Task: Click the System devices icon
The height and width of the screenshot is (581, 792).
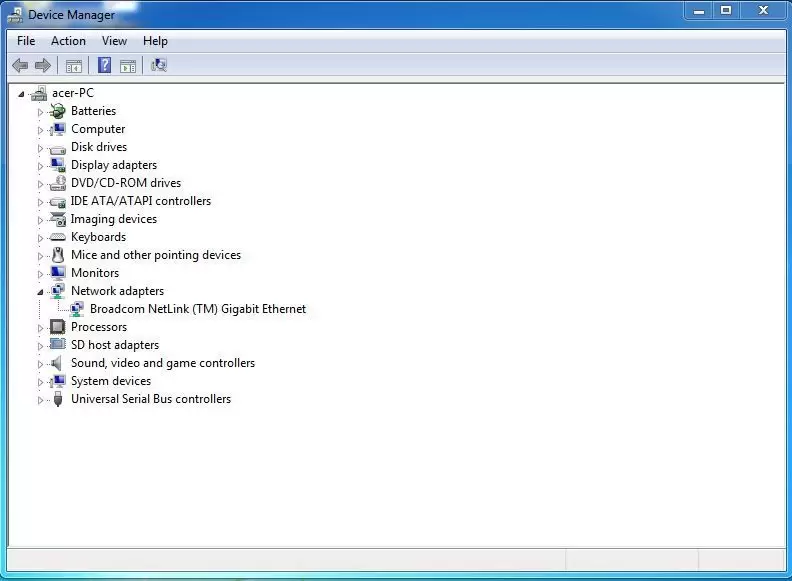Action: [x=58, y=381]
